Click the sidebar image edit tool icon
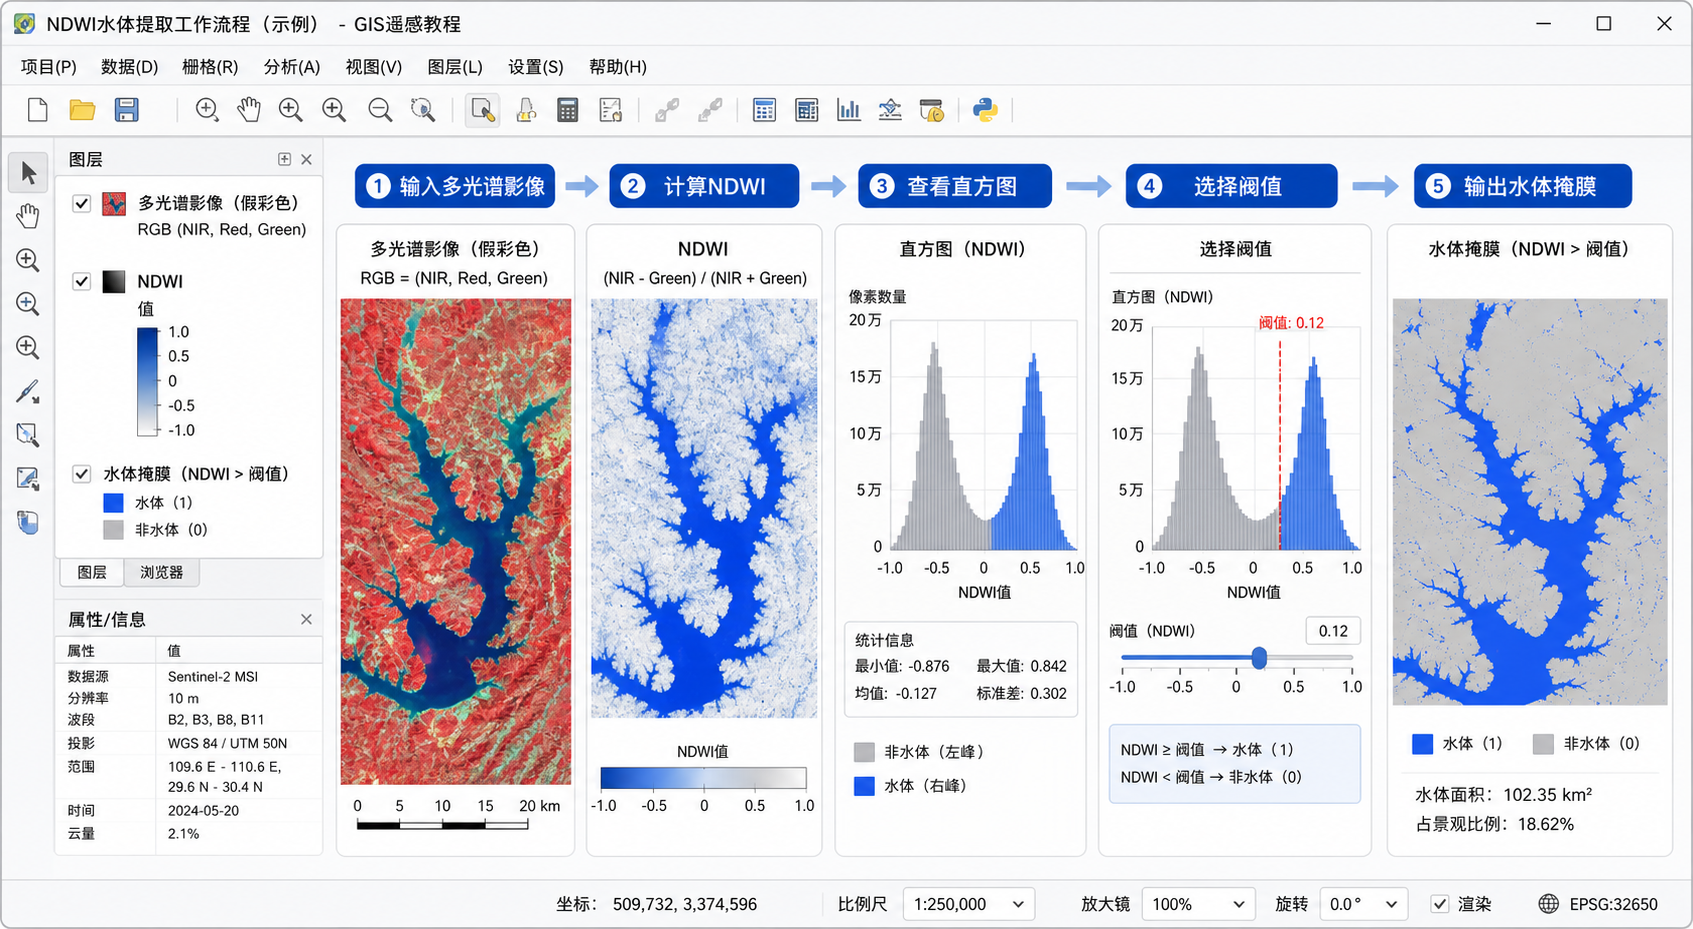The image size is (1693, 929). point(28,478)
